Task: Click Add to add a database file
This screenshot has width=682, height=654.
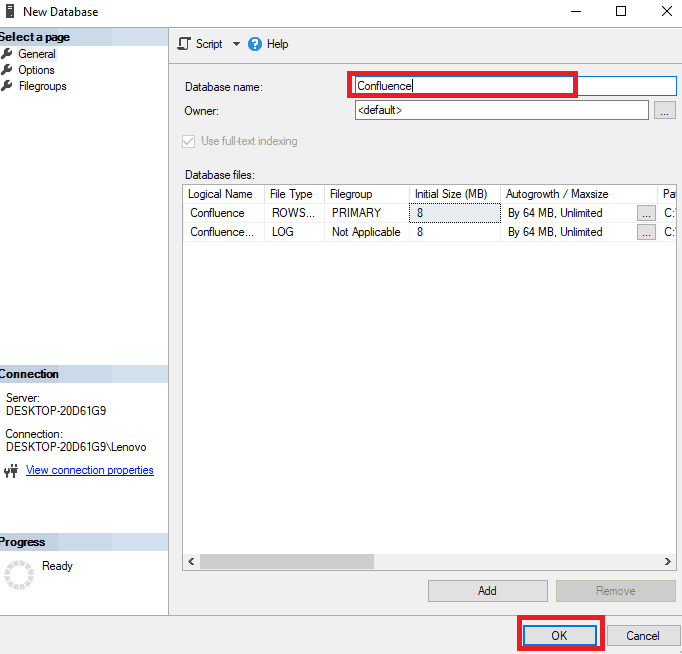Action: click(487, 591)
